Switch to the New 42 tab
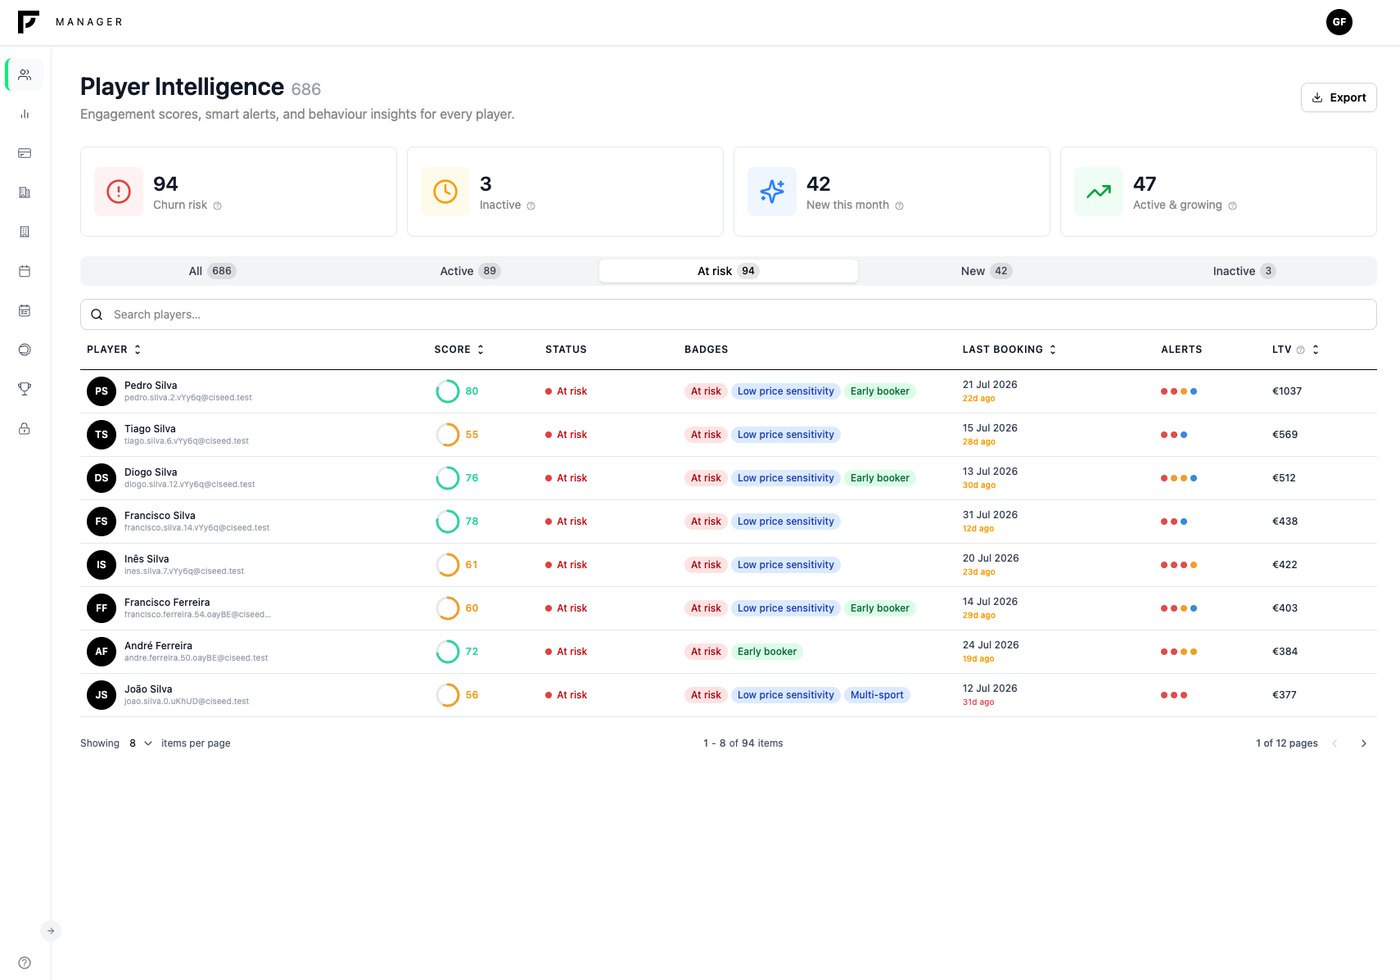Image resolution: width=1400 pixels, height=980 pixels. tap(986, 271)
